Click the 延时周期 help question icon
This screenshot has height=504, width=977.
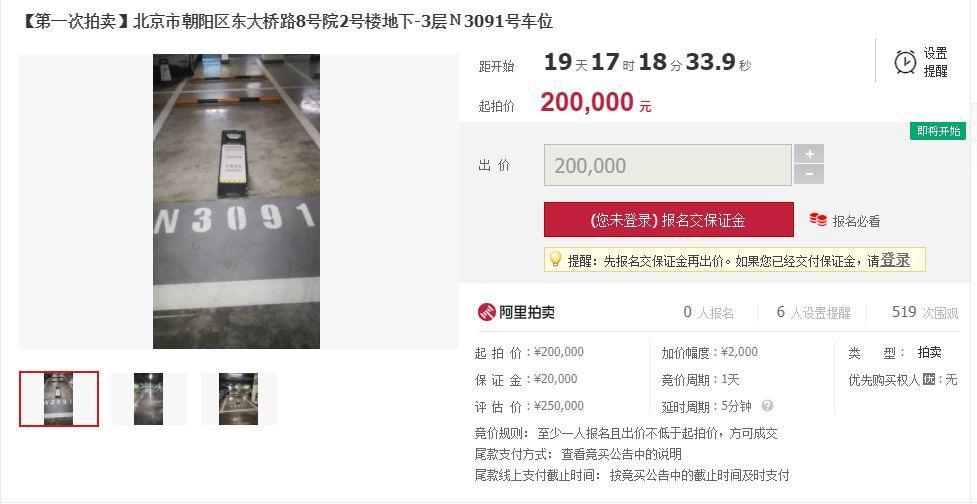pyautogui.click(x=767, y=406)
